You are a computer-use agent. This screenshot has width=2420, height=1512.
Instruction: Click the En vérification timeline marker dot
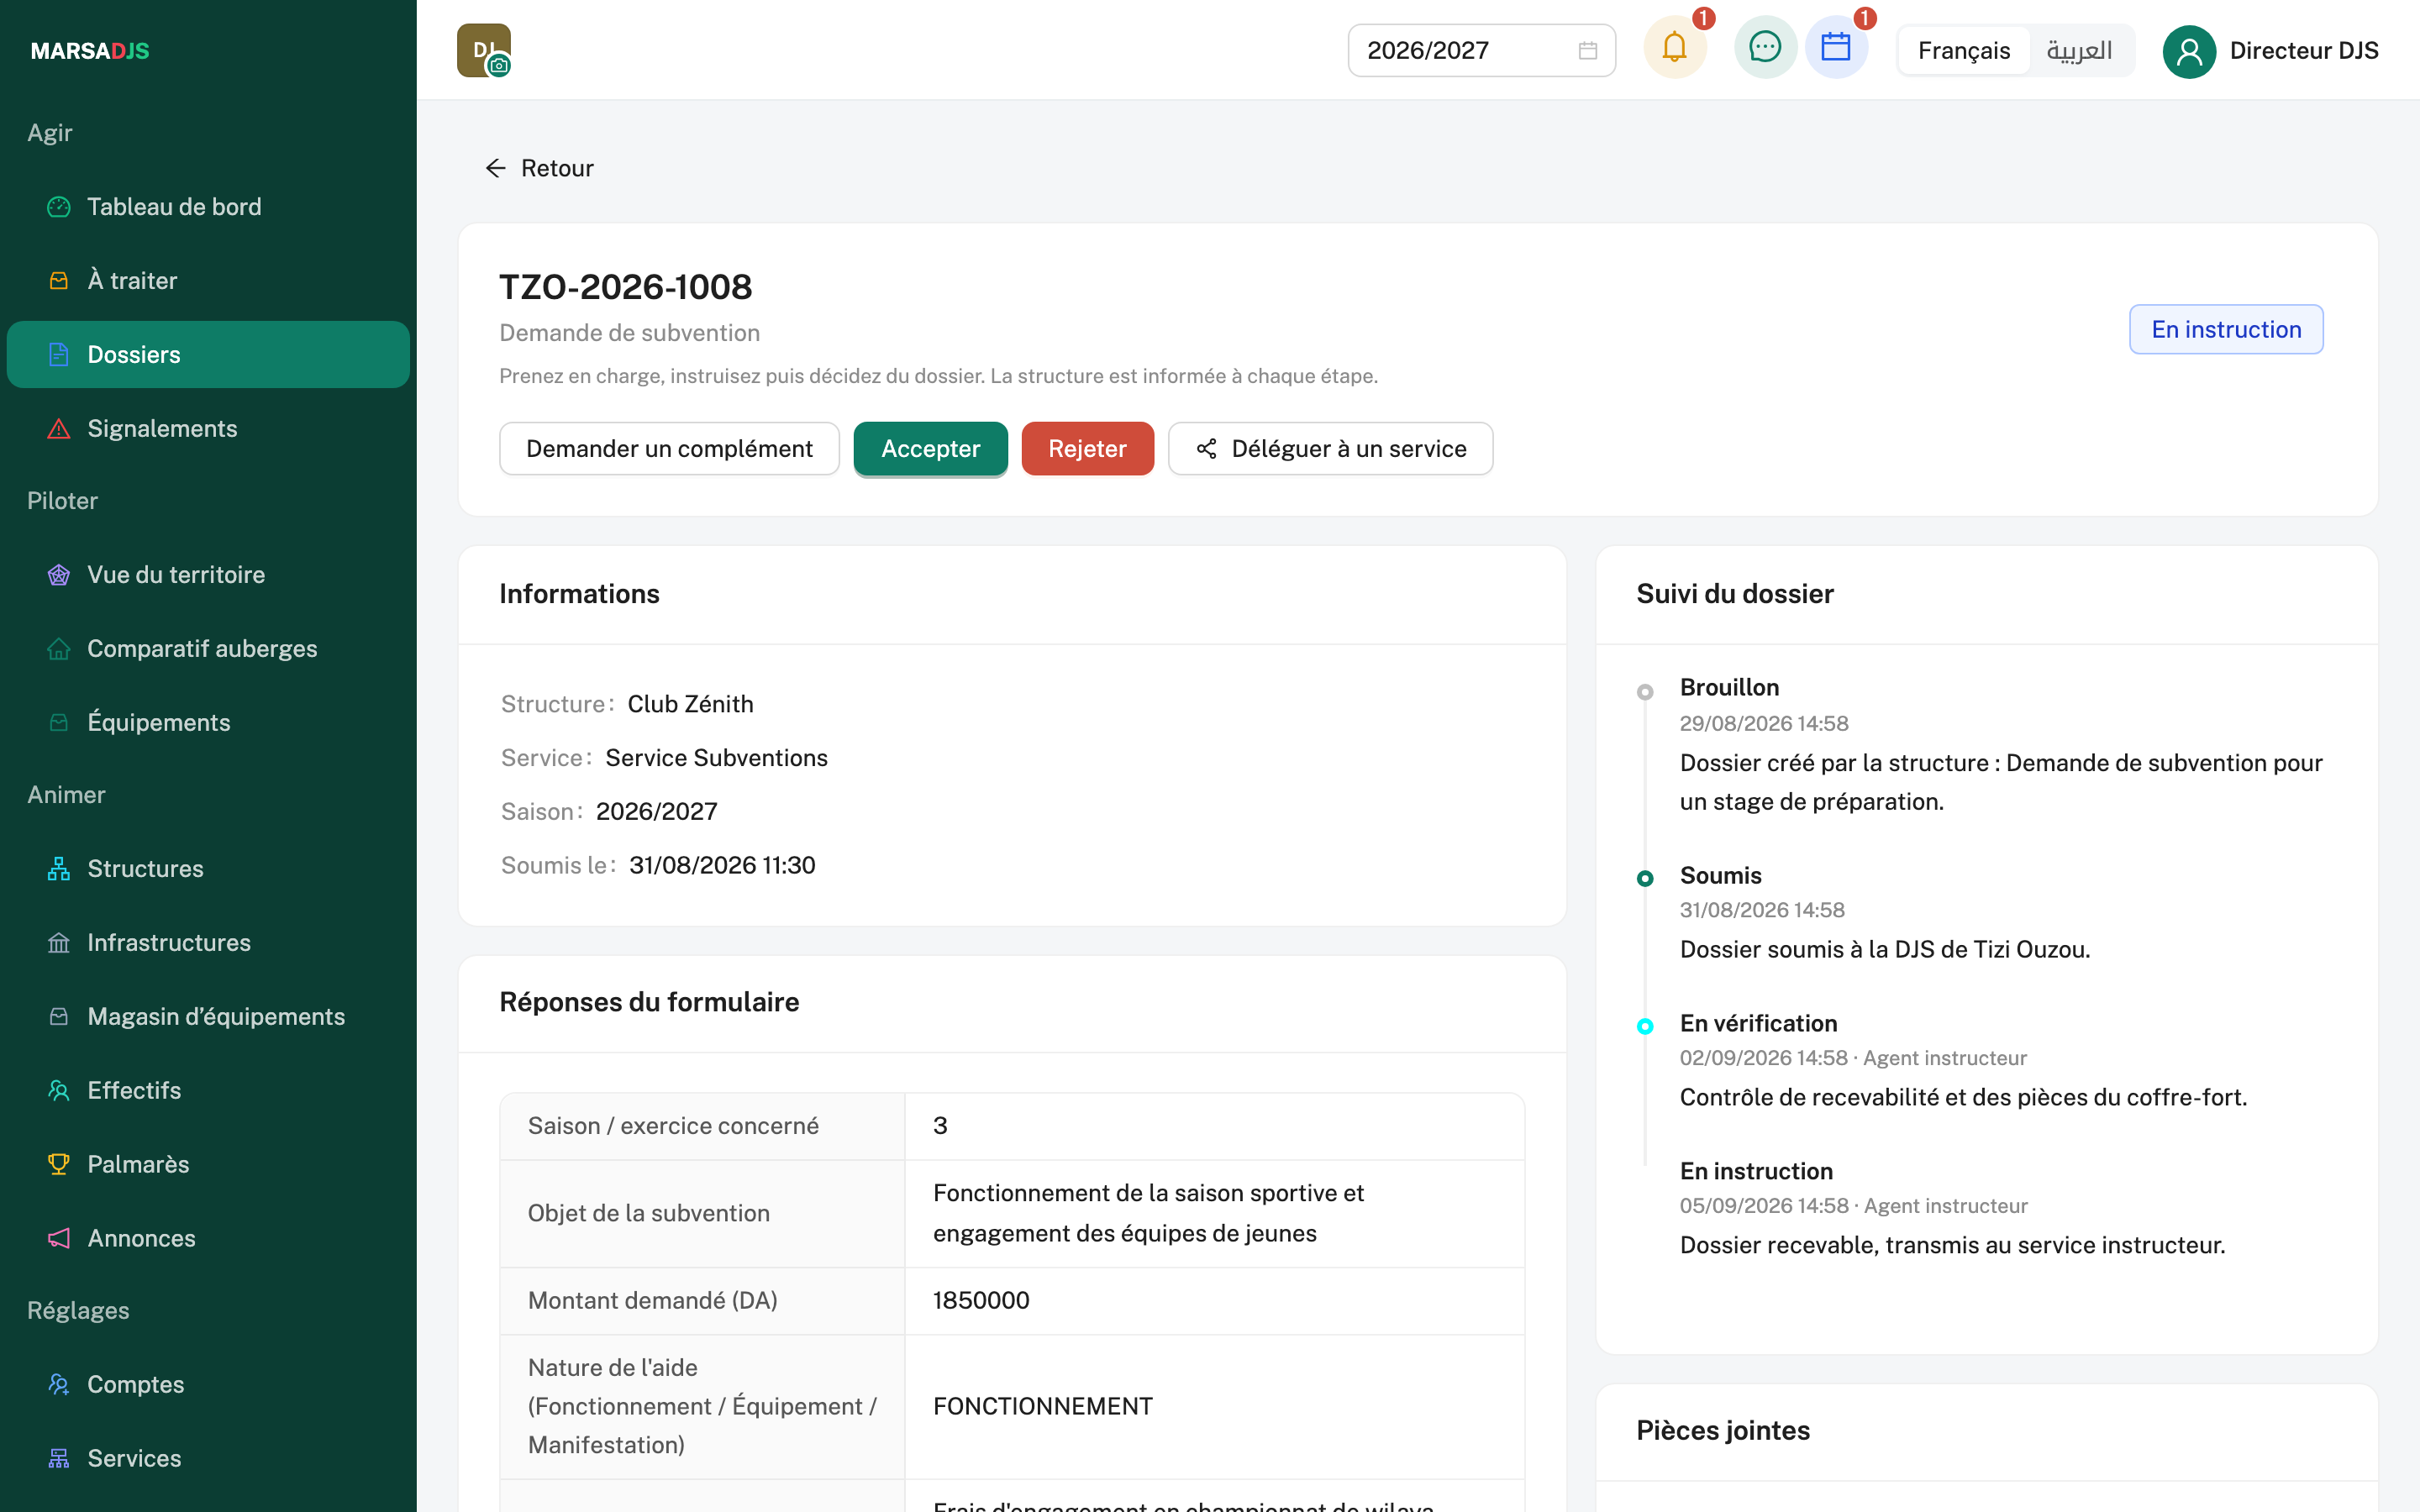[1645, 1026]
